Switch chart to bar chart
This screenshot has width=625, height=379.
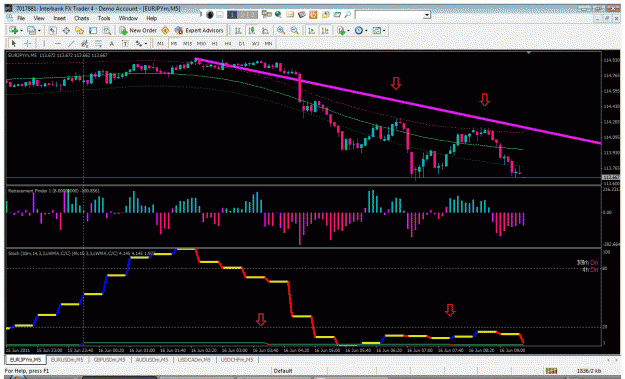tap(238, 30)
